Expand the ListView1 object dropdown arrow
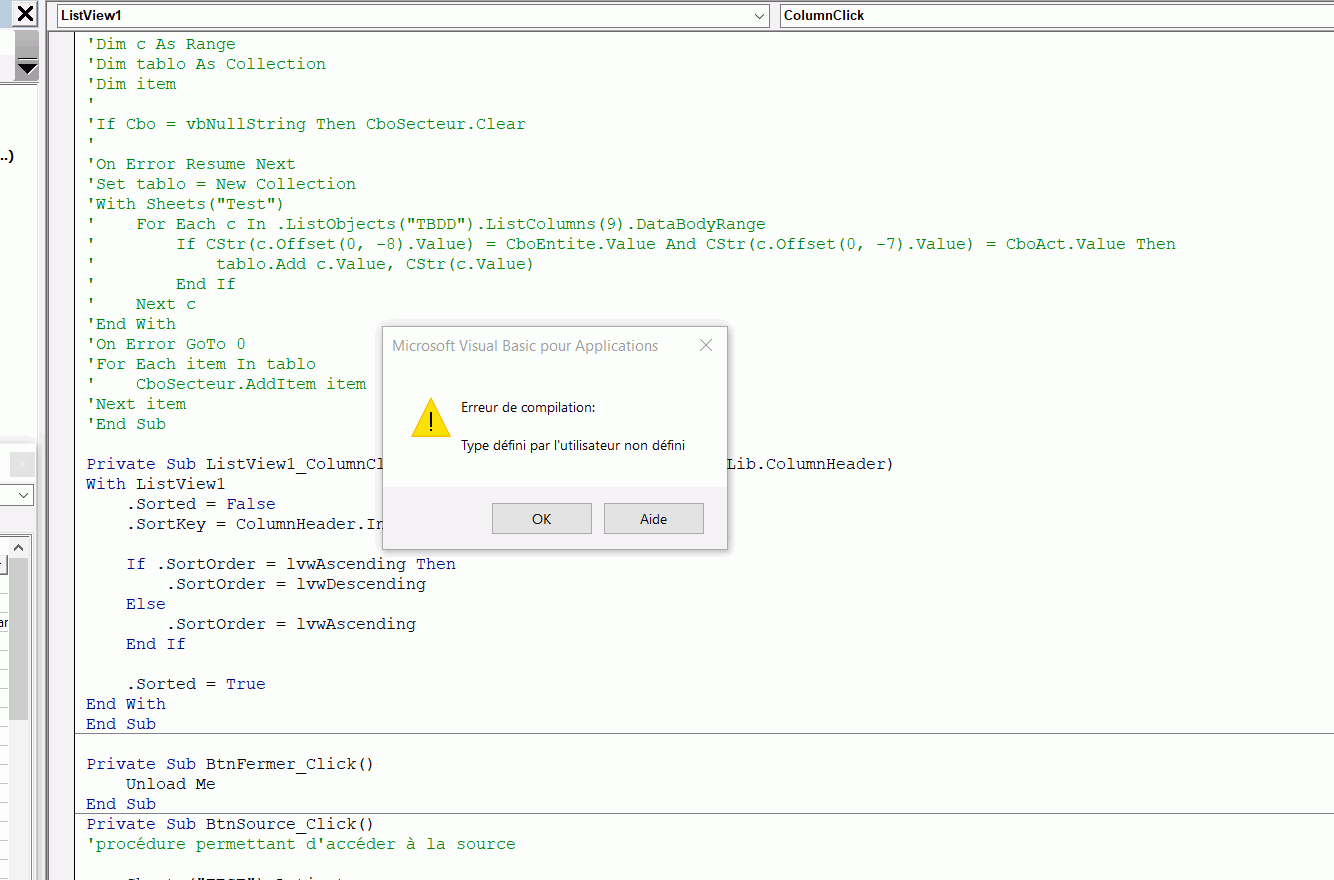The width and height of the screenshot is (1334, 880). pyautogui.click(x=760, y=16)
